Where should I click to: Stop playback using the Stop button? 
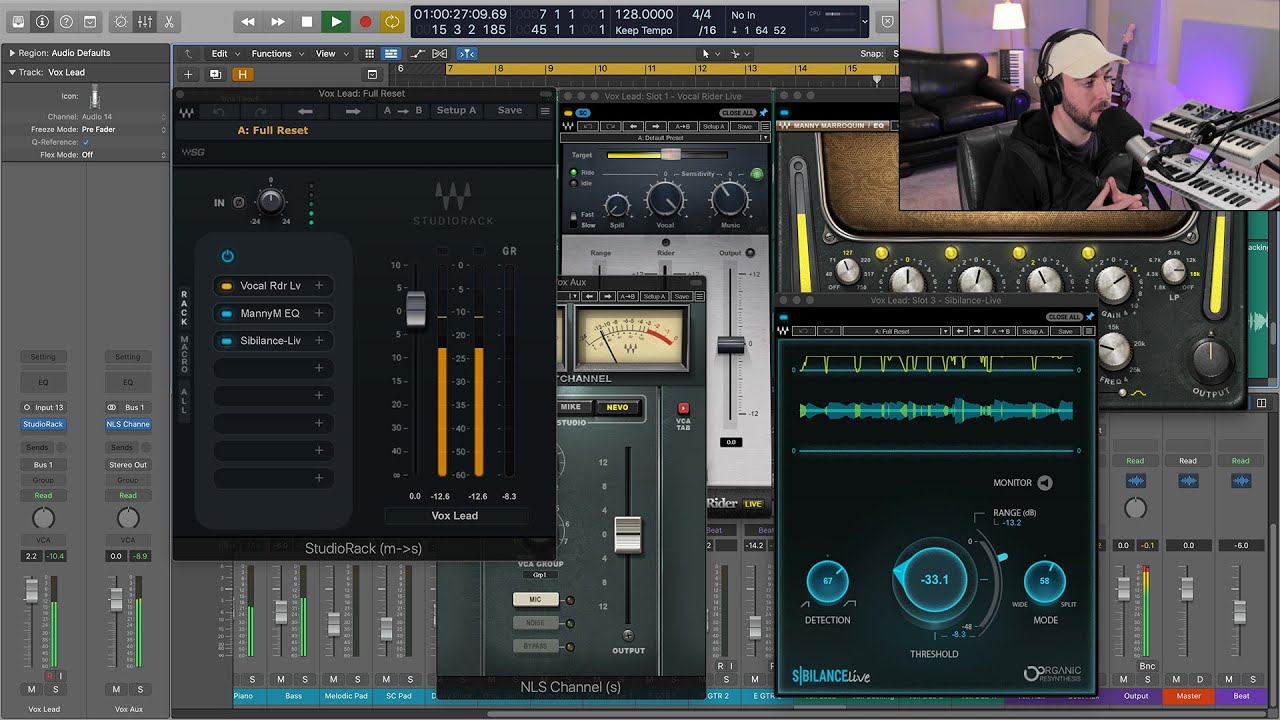click(x=307, y=21)
